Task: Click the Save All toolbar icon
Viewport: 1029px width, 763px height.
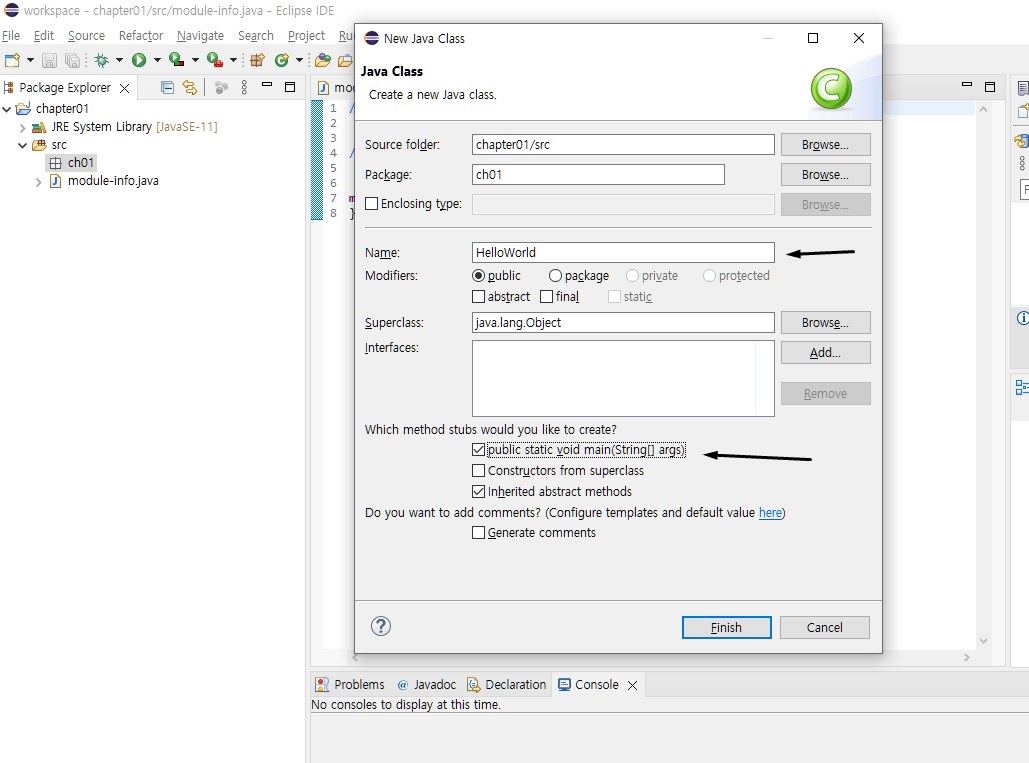Action: click(72, 60)
